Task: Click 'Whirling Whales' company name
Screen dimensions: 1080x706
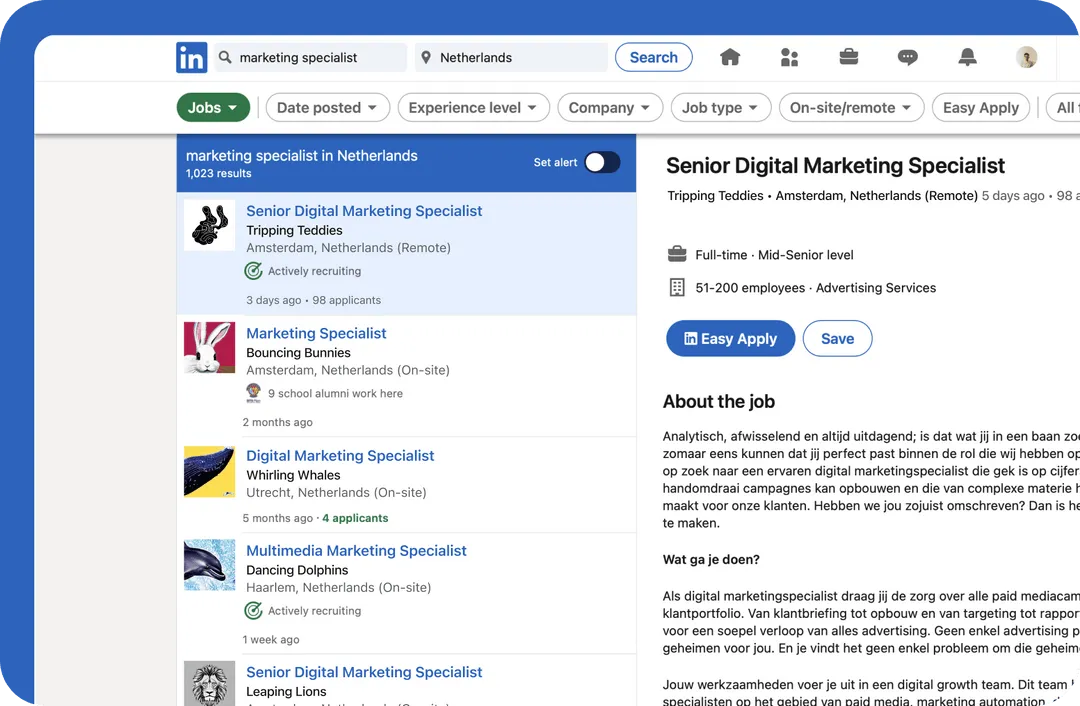Action: tap(293, 475)
